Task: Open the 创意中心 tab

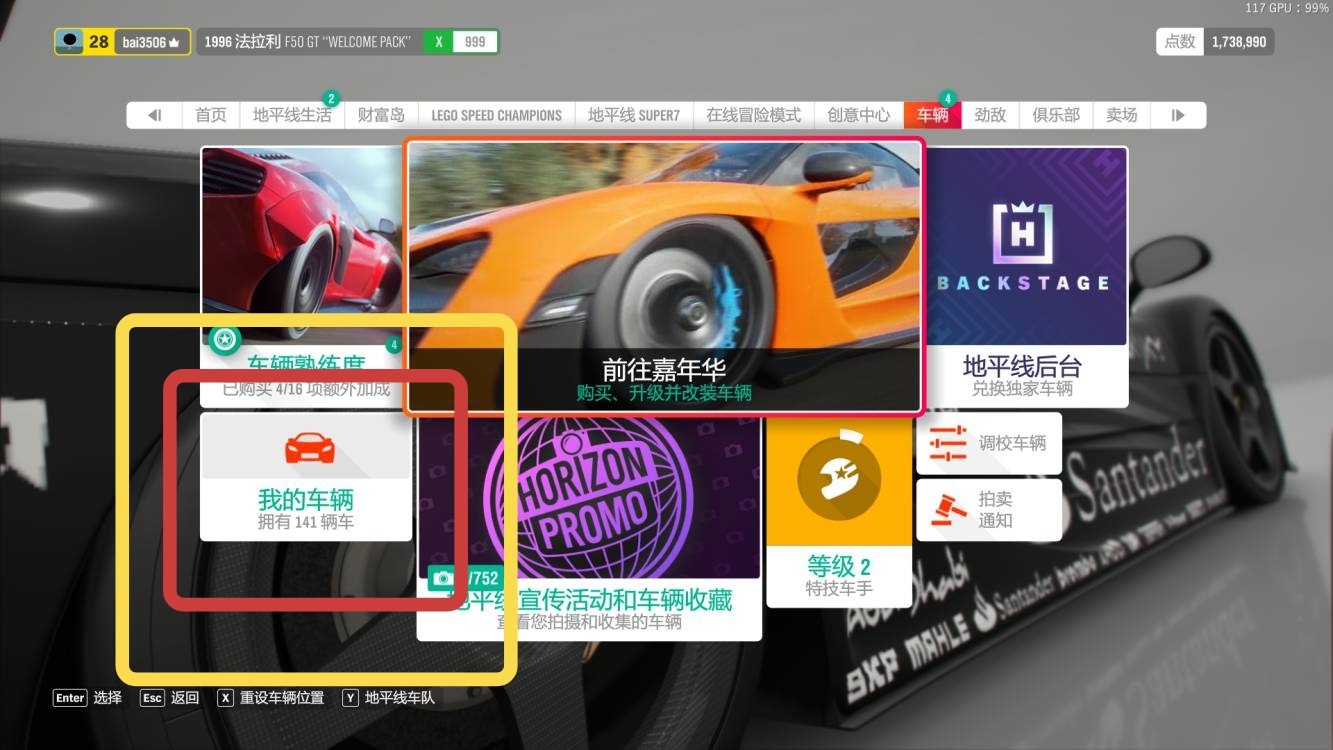Action: pyautogui.click(x=859, y=115)
